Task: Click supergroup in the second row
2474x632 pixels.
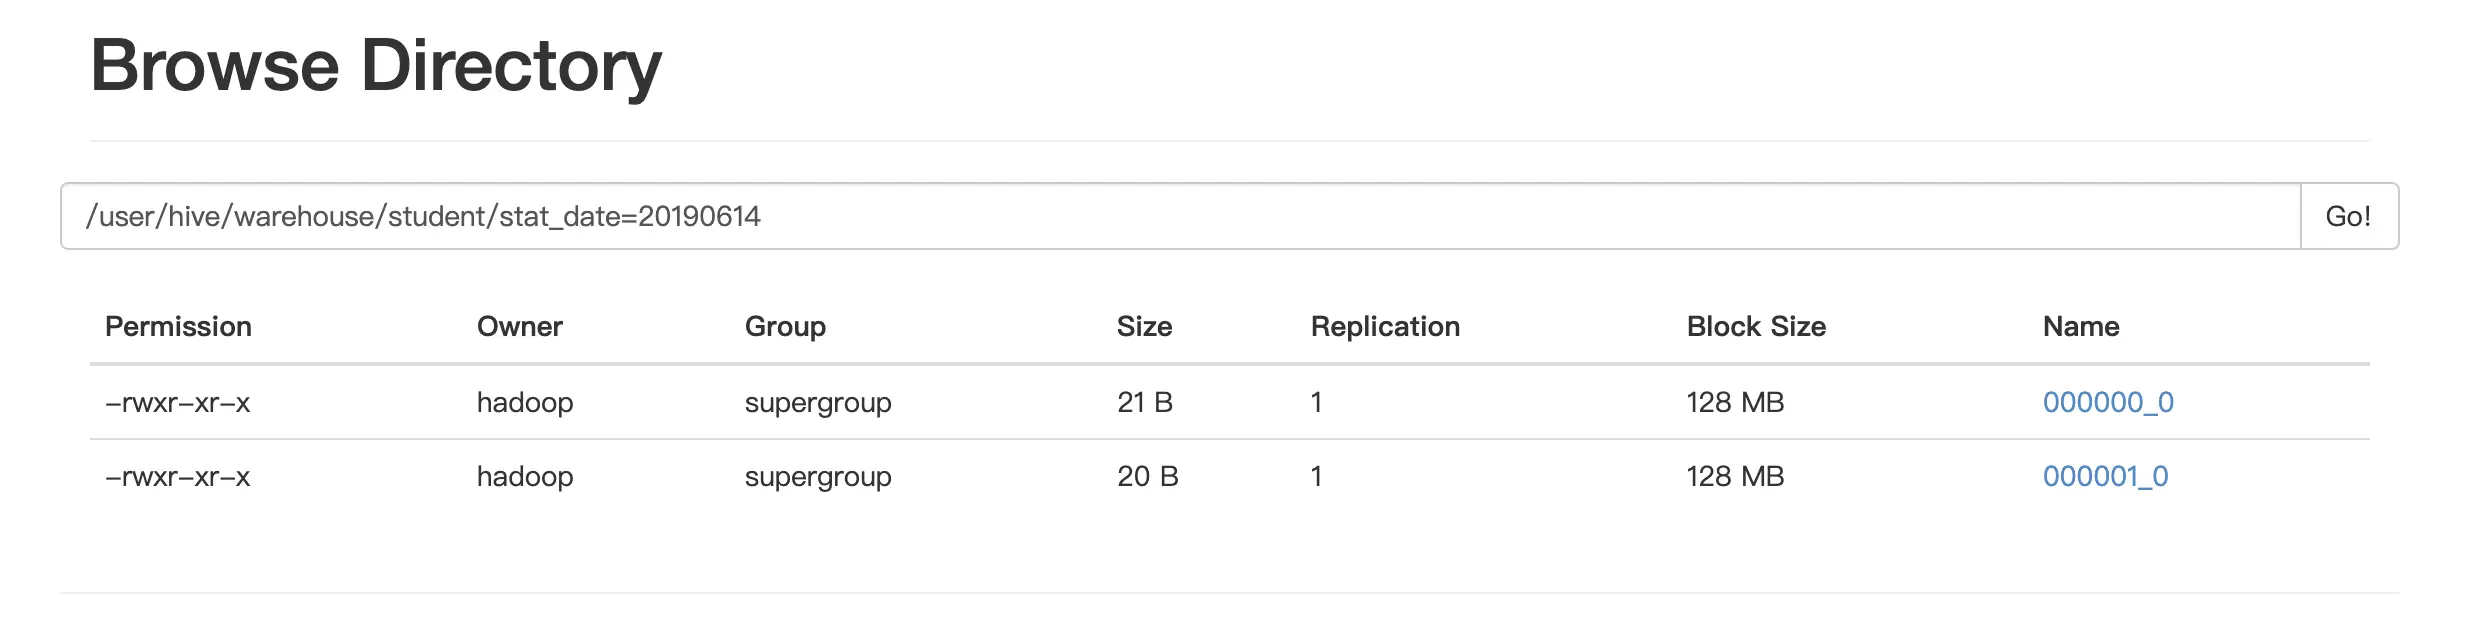Action: click(817, 476)
